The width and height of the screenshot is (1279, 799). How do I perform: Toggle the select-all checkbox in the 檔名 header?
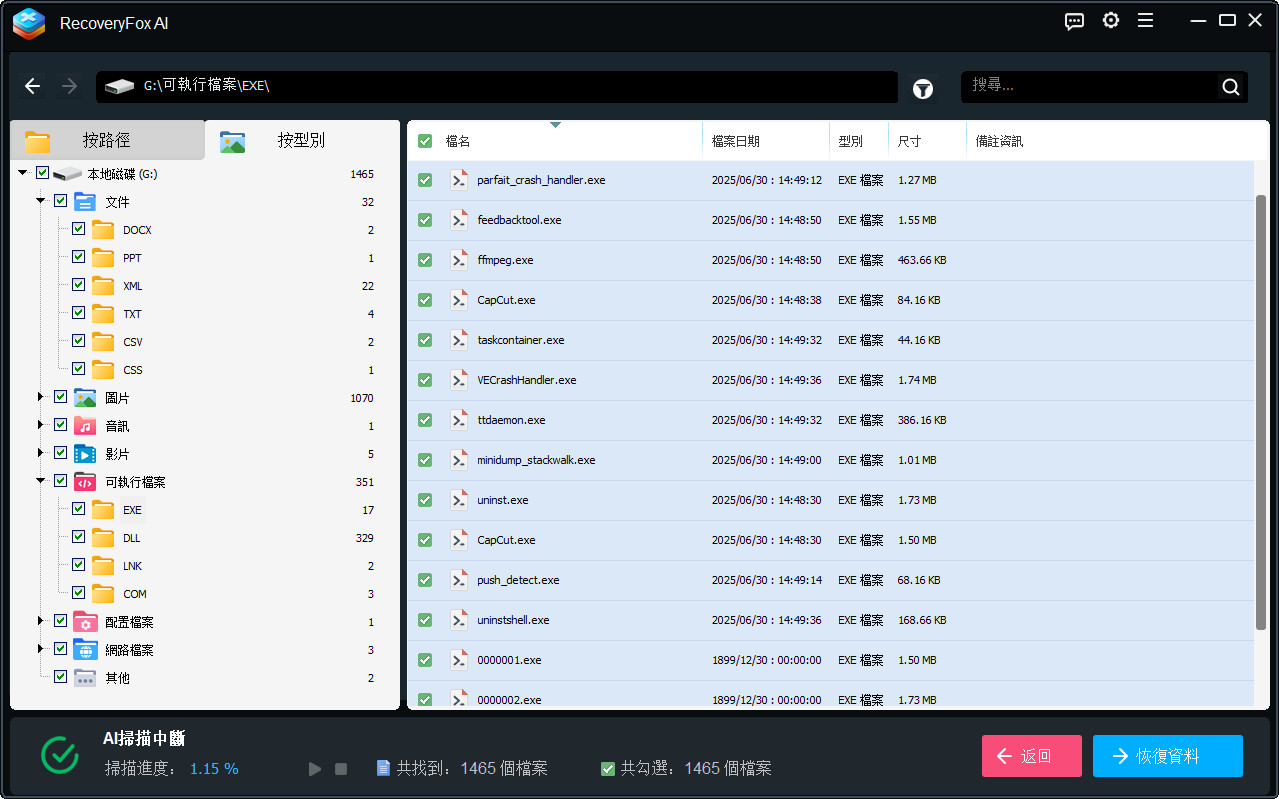click(425, 140)
